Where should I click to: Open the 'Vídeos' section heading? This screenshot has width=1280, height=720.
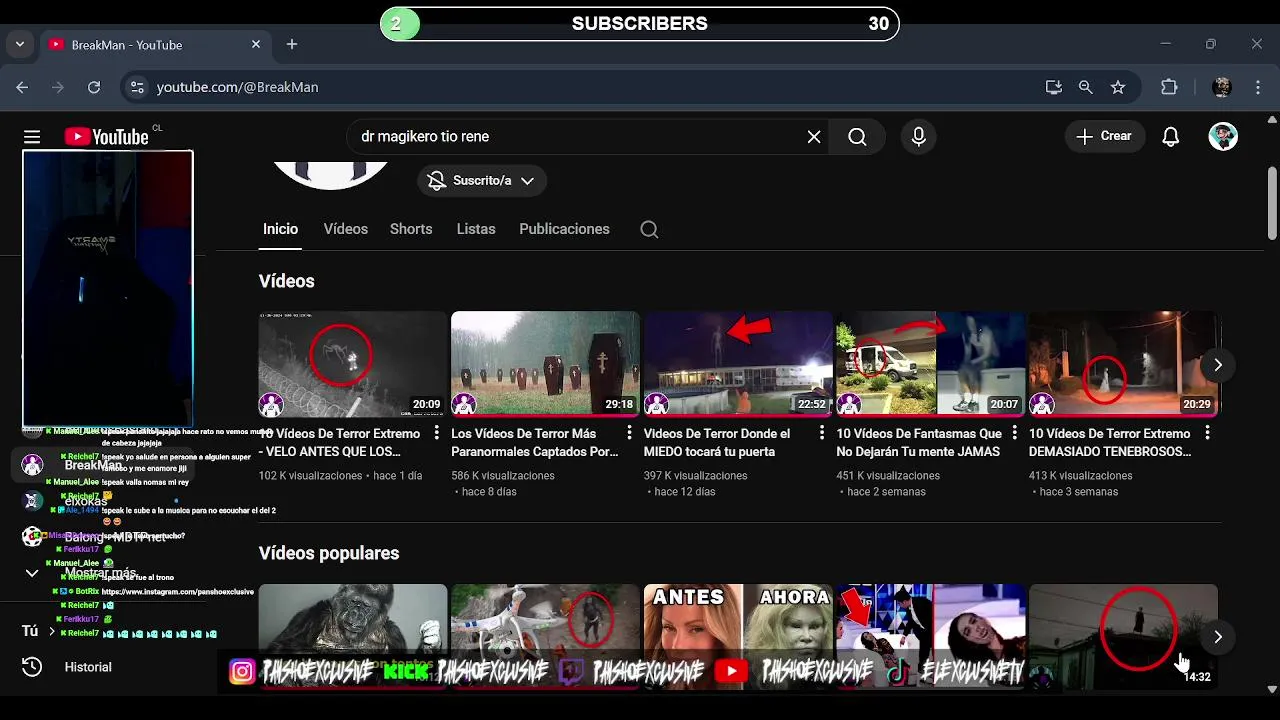pyautogui.click(x=287, y=281)
